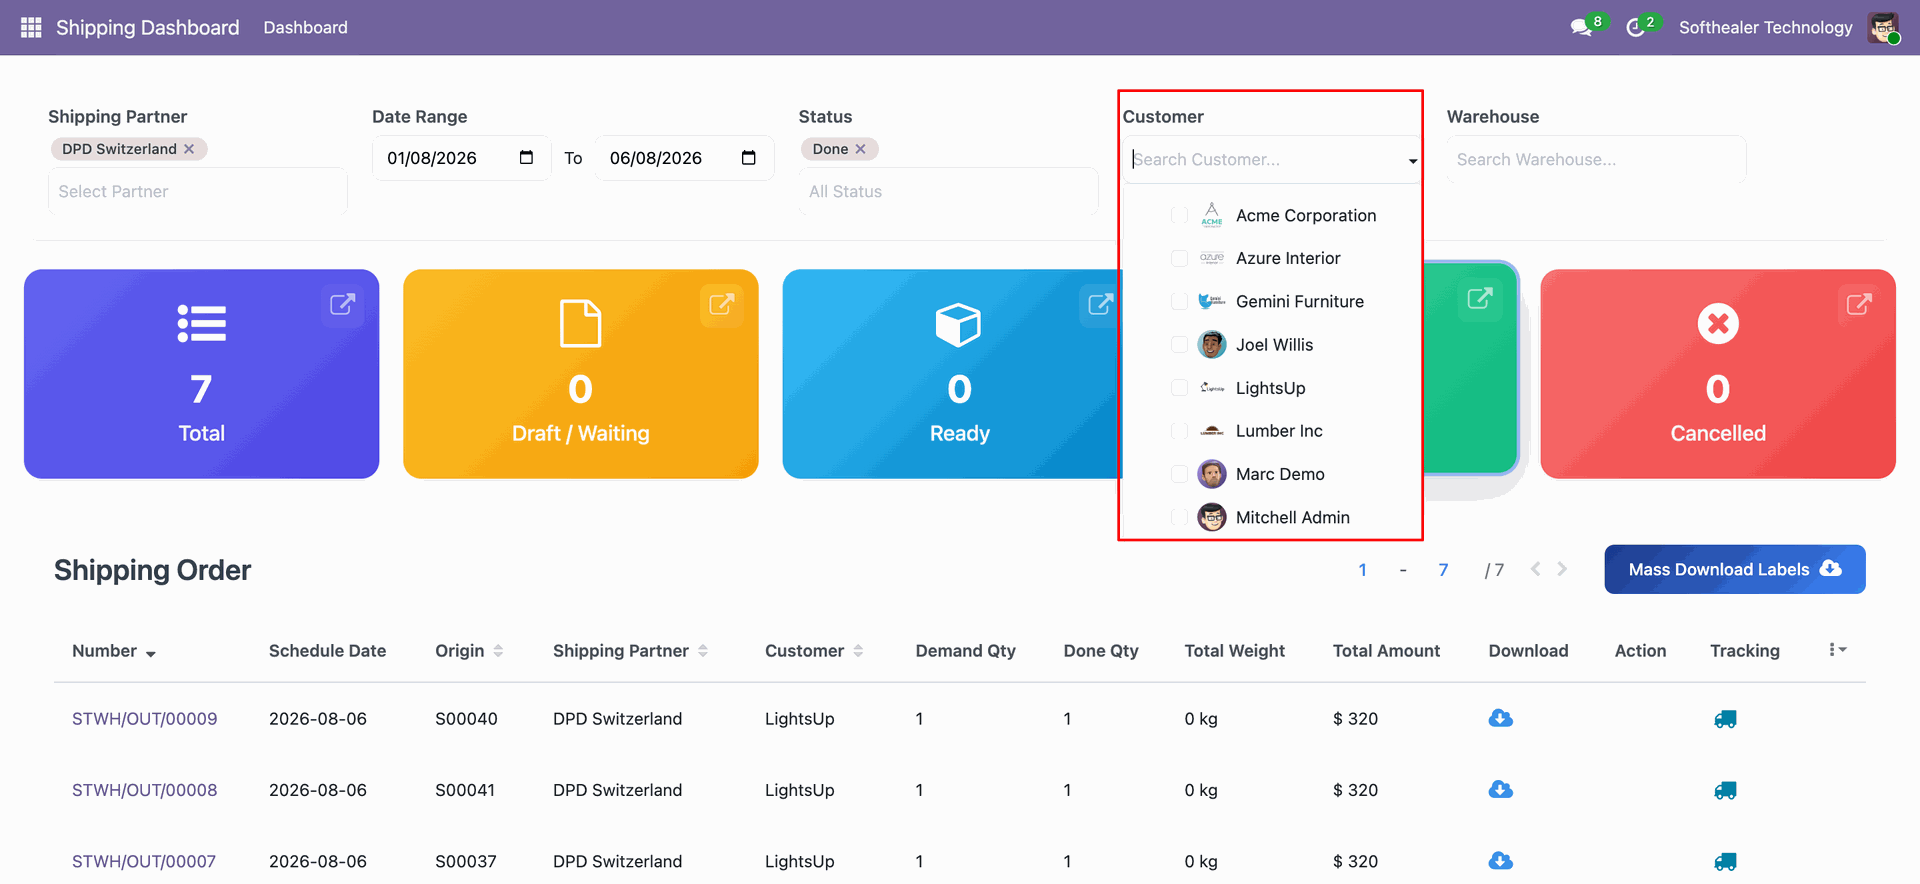Sort table by Origin column

click(469, 651)
